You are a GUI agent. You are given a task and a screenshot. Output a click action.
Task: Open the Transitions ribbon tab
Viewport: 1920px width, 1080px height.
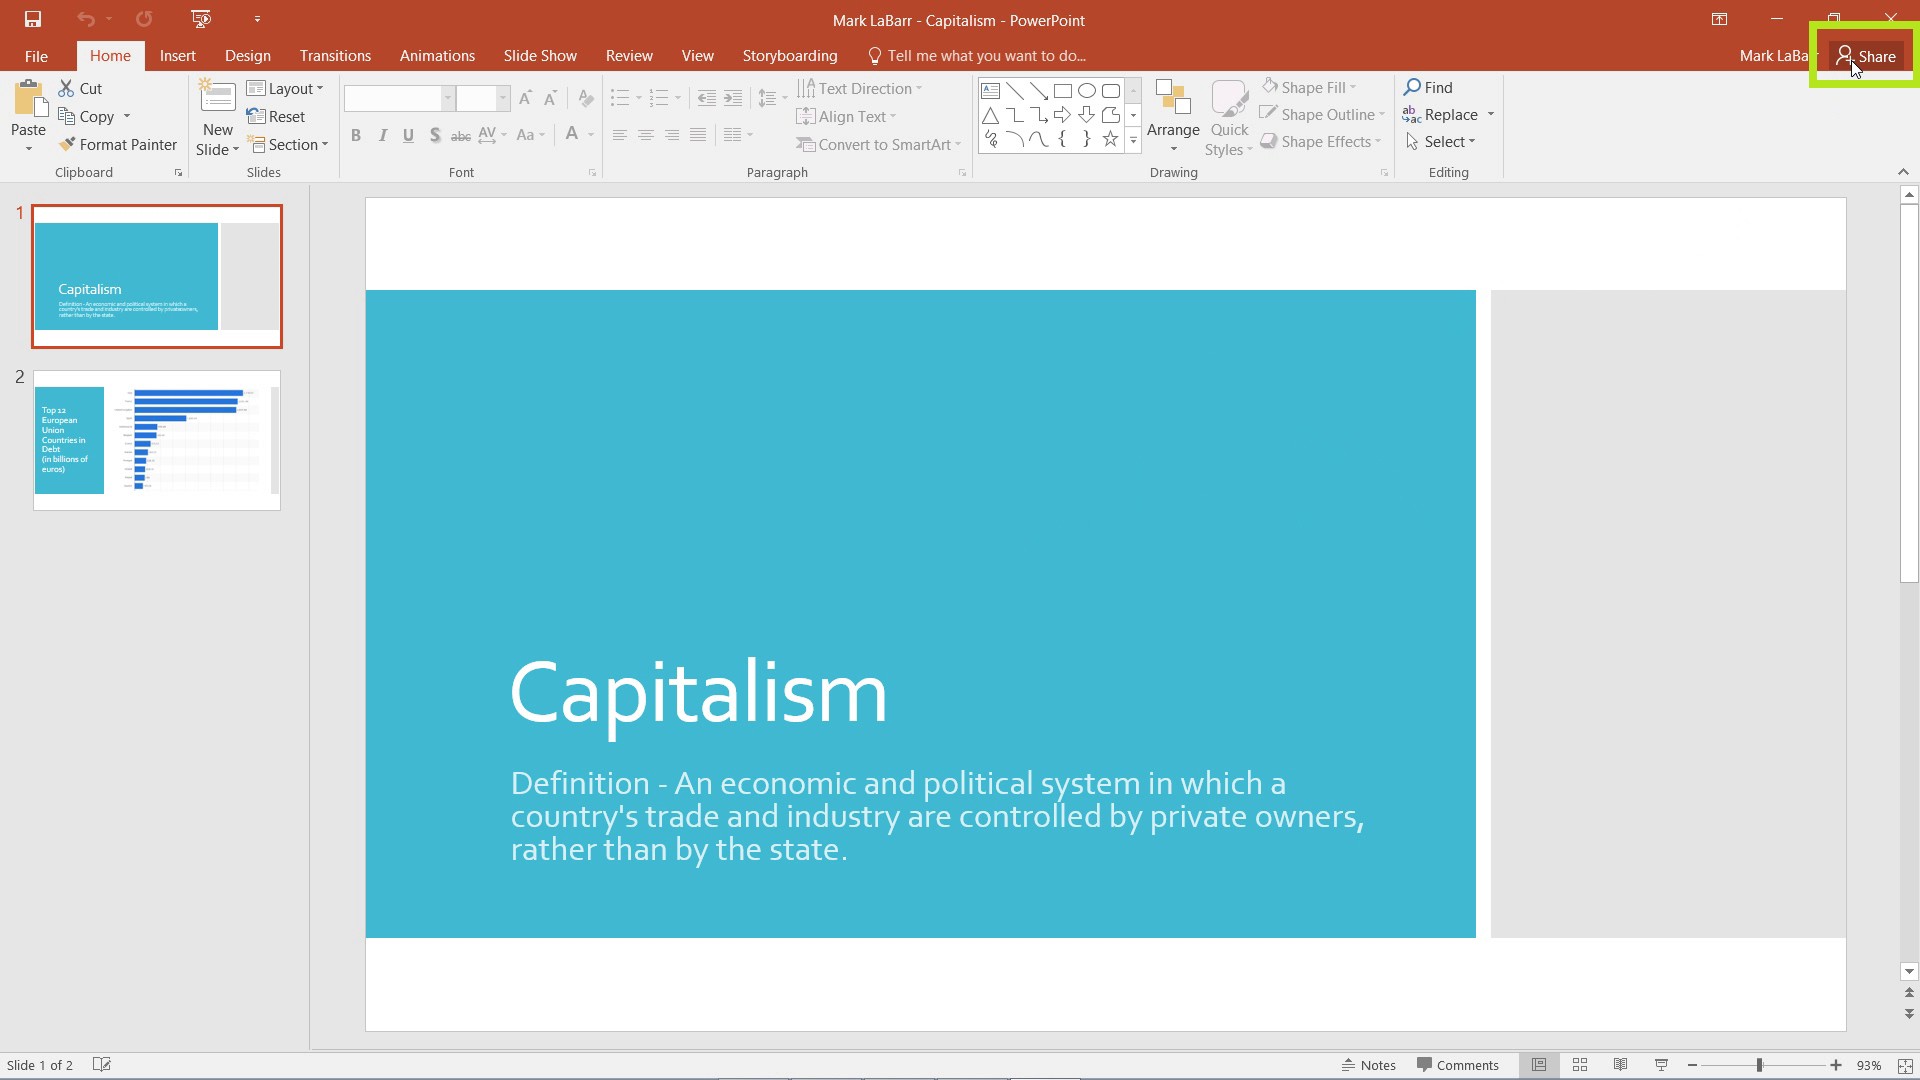click(x=336, y=55)
